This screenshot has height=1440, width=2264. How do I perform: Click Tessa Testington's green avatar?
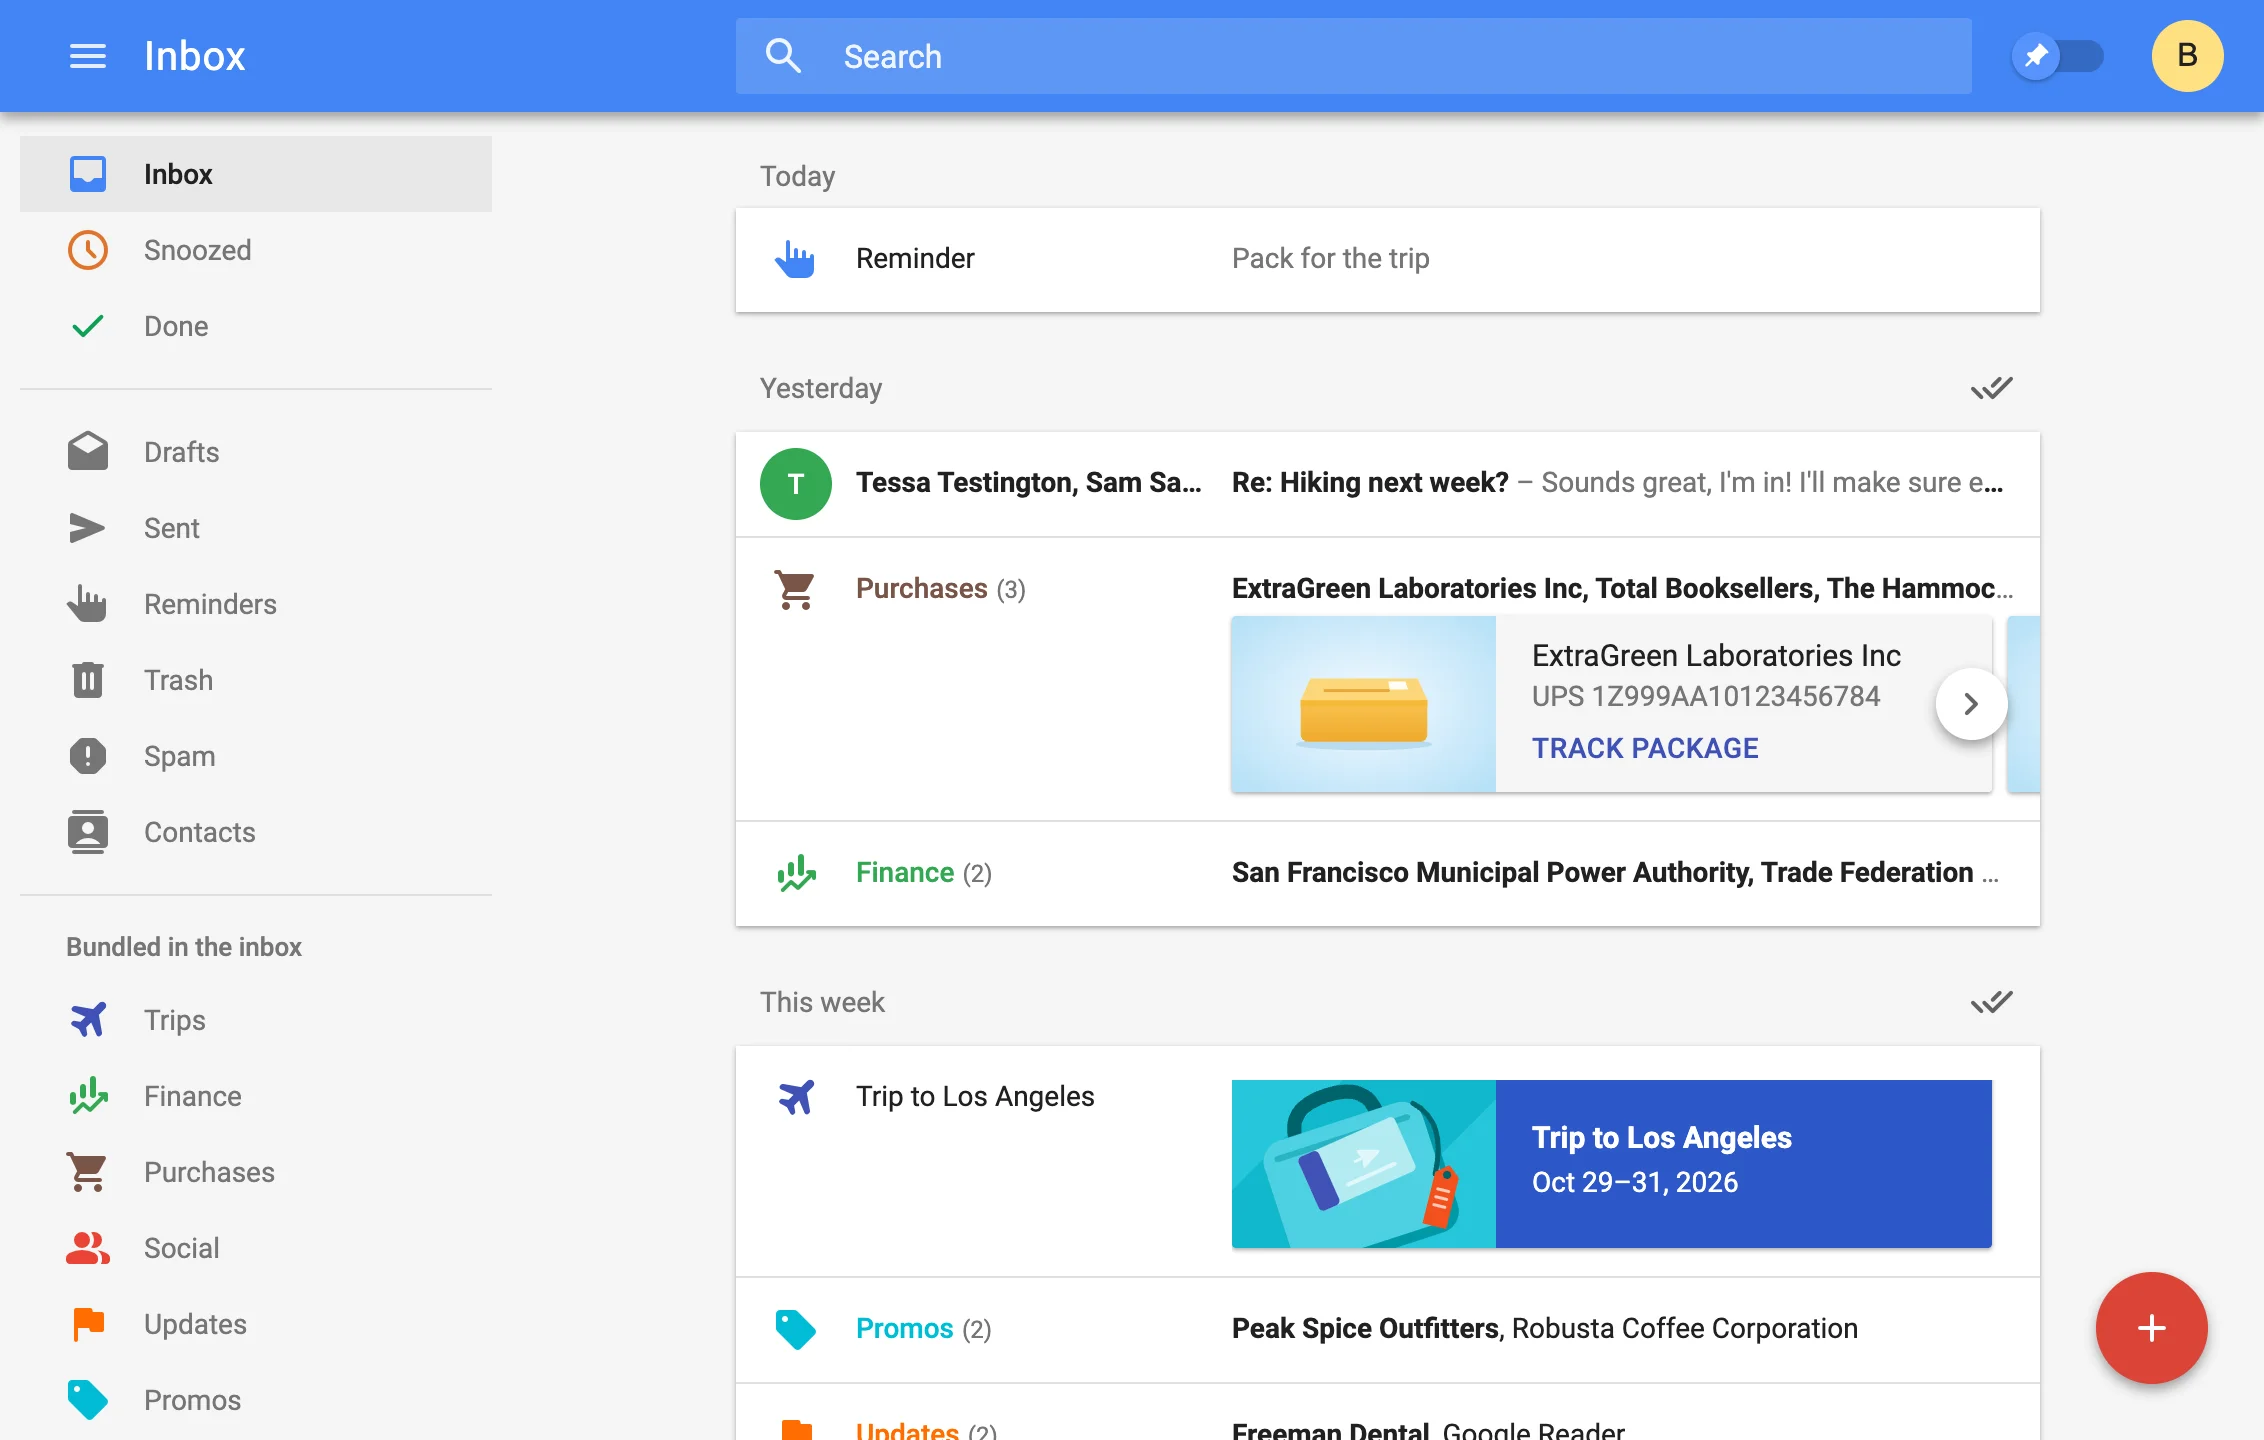click(x=796, y=484)
